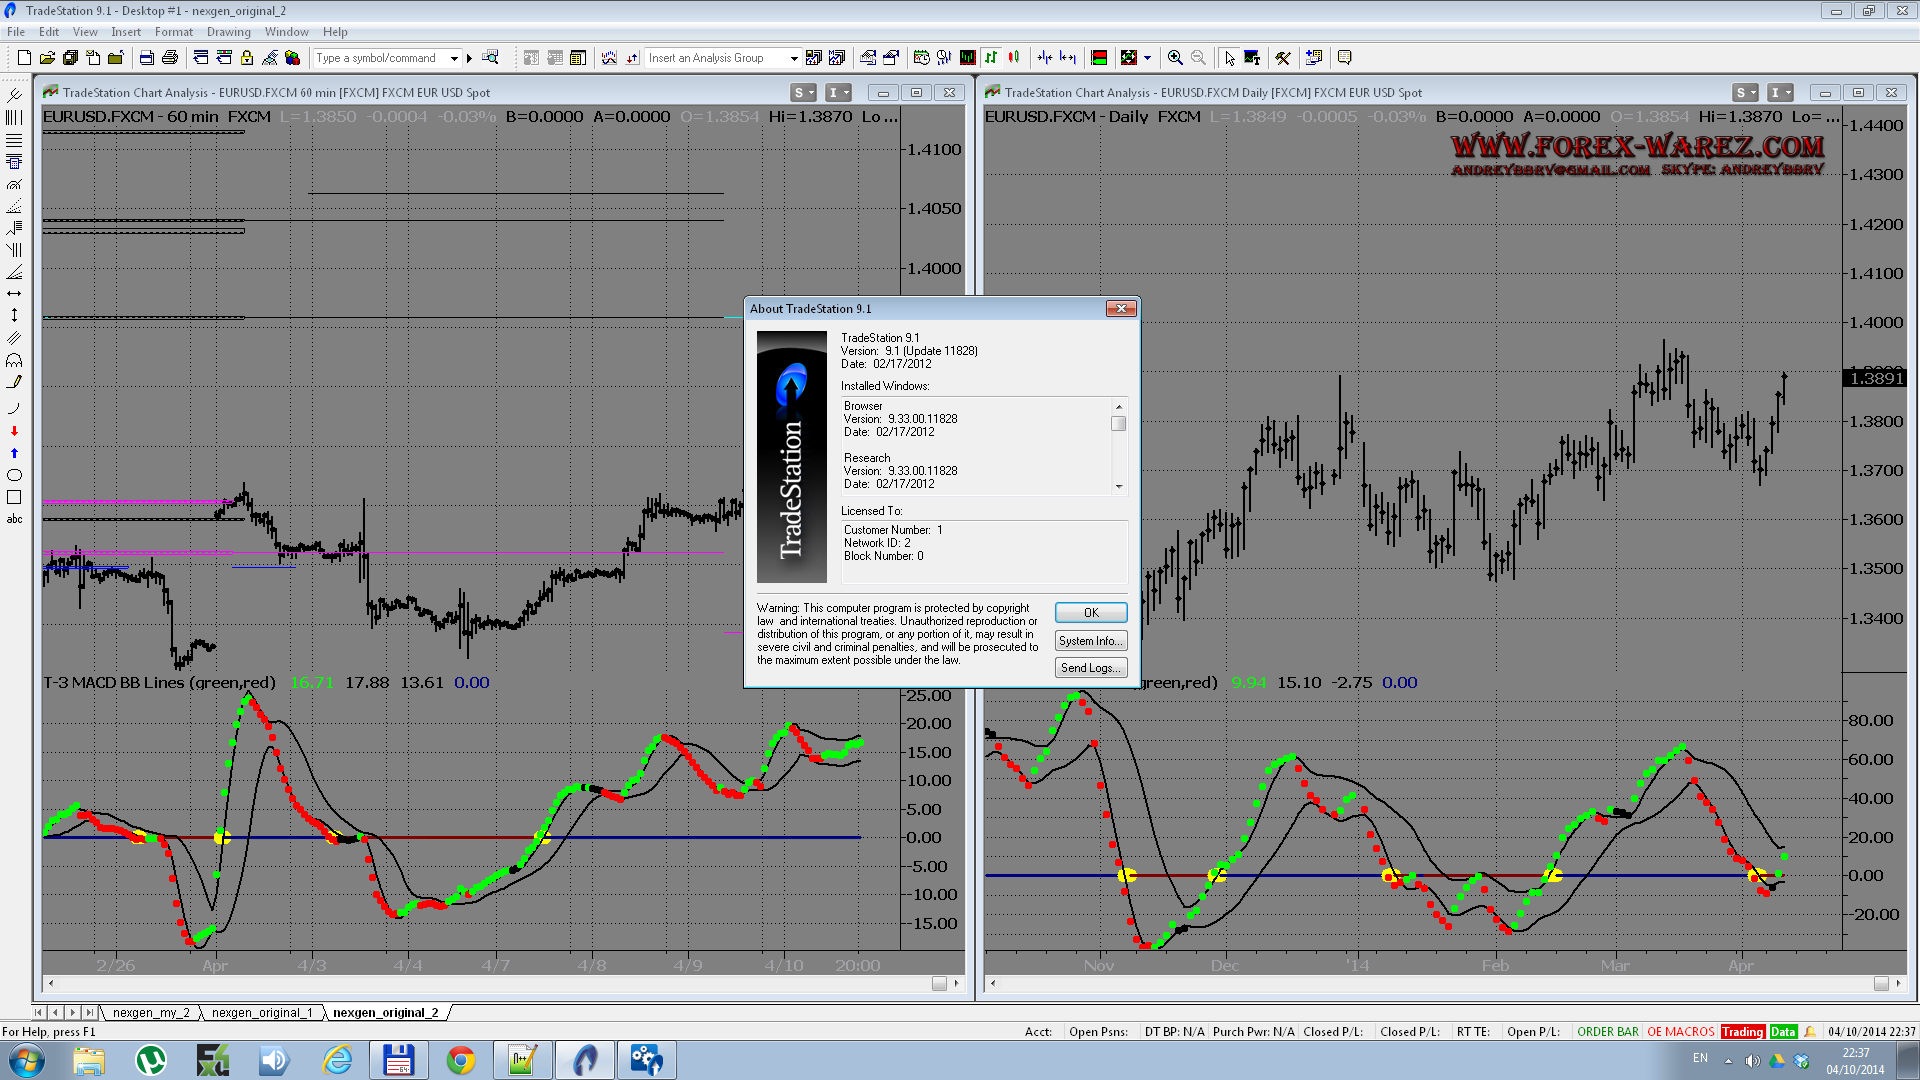This screenshot has width=1920, height=1080.
Task: Toggle the red Trading status indicator
Action: coord(1742,1032)
